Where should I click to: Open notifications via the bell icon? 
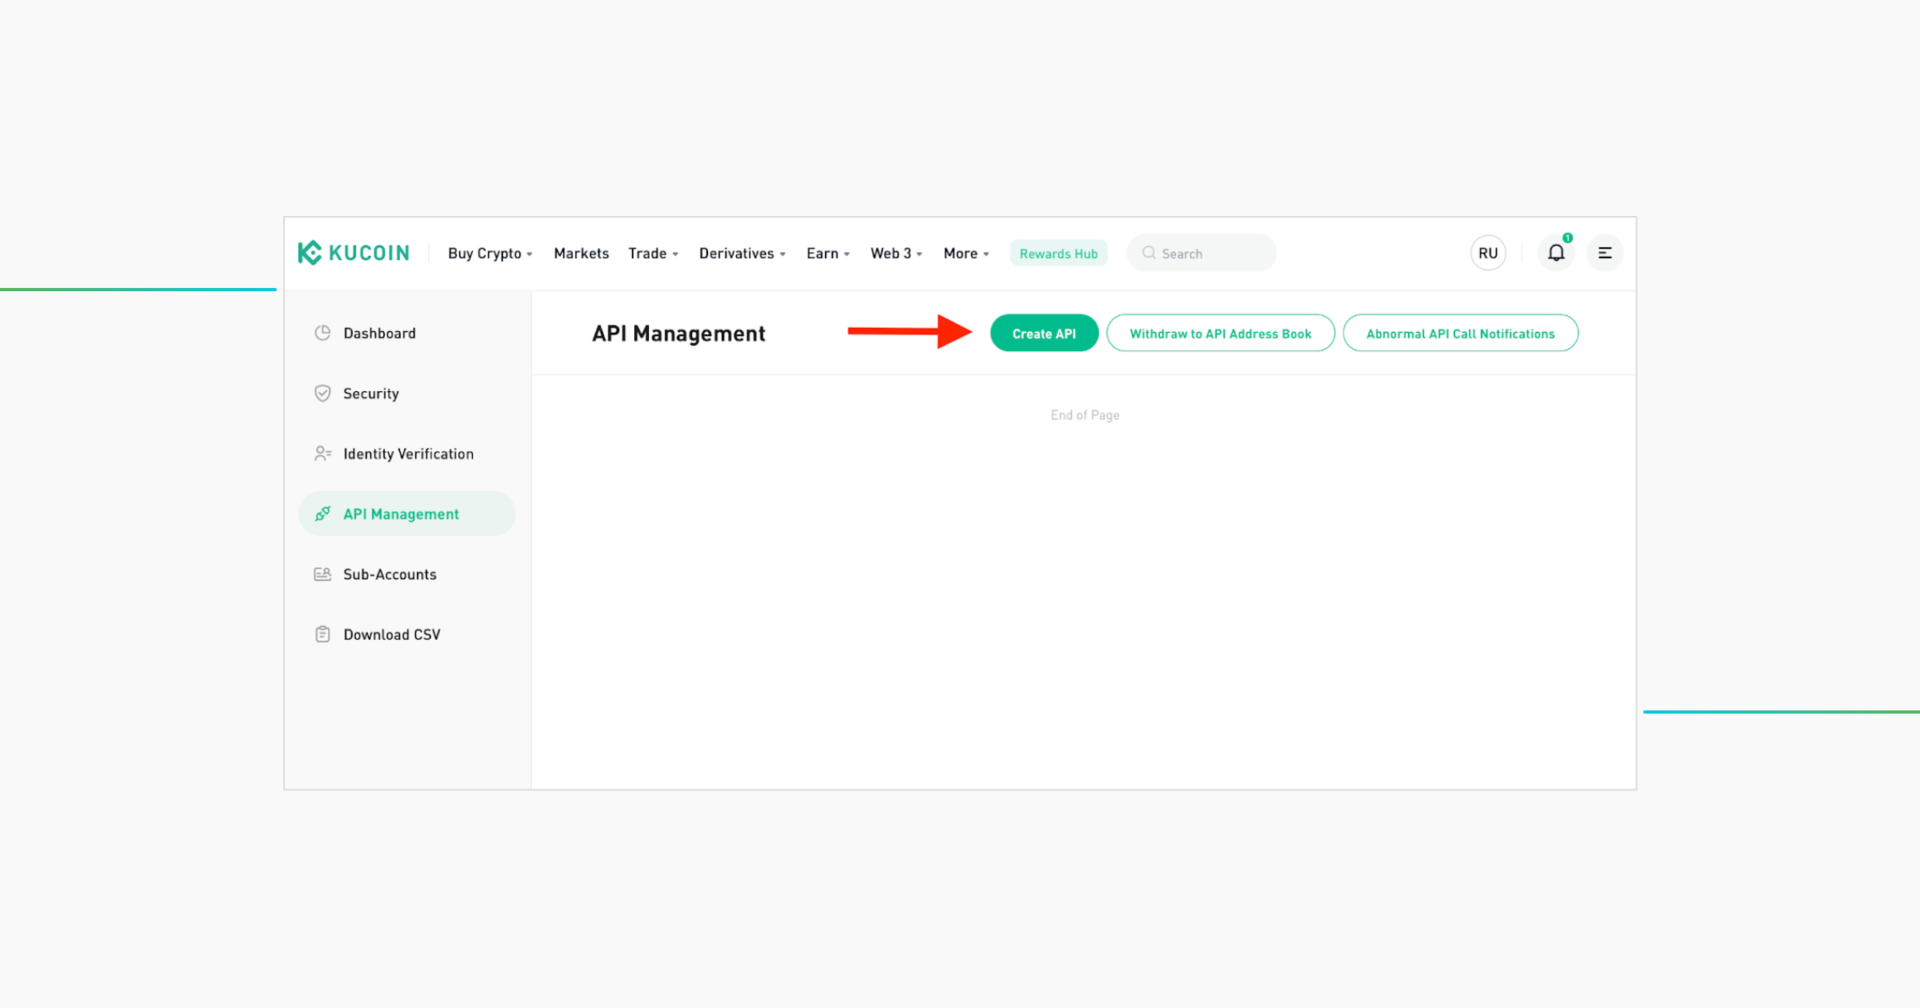coord(1555,252)
